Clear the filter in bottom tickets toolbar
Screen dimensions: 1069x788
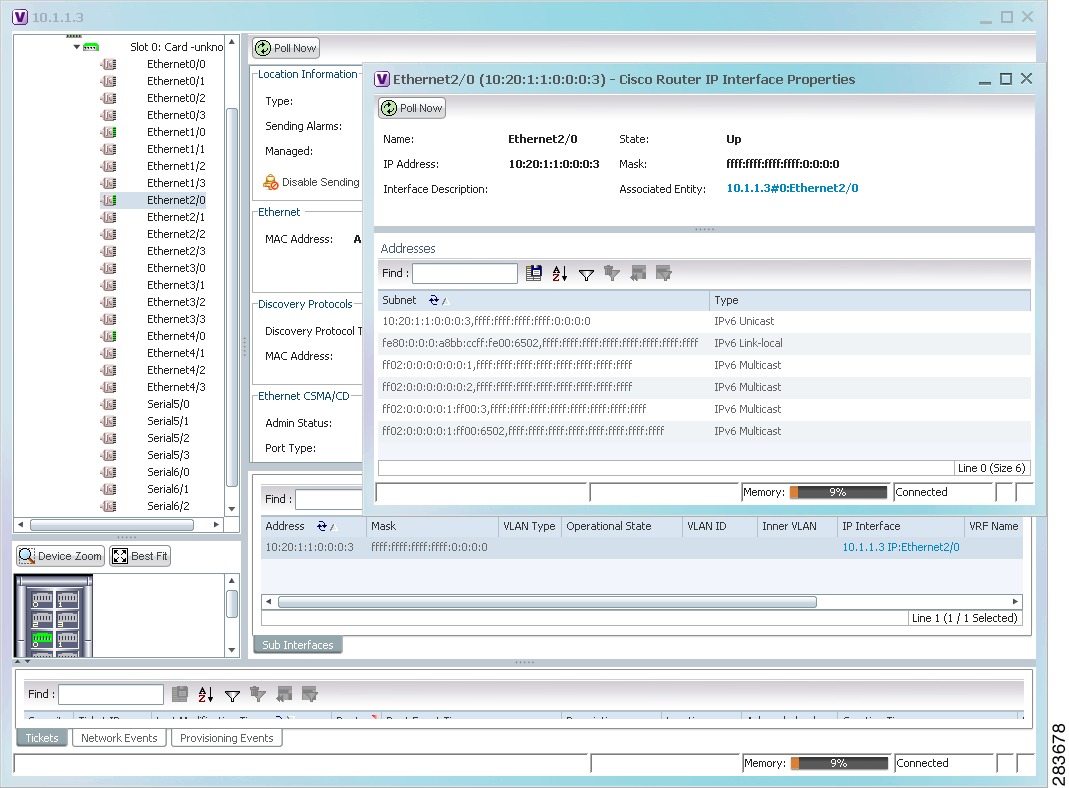(x=258, y=694)
